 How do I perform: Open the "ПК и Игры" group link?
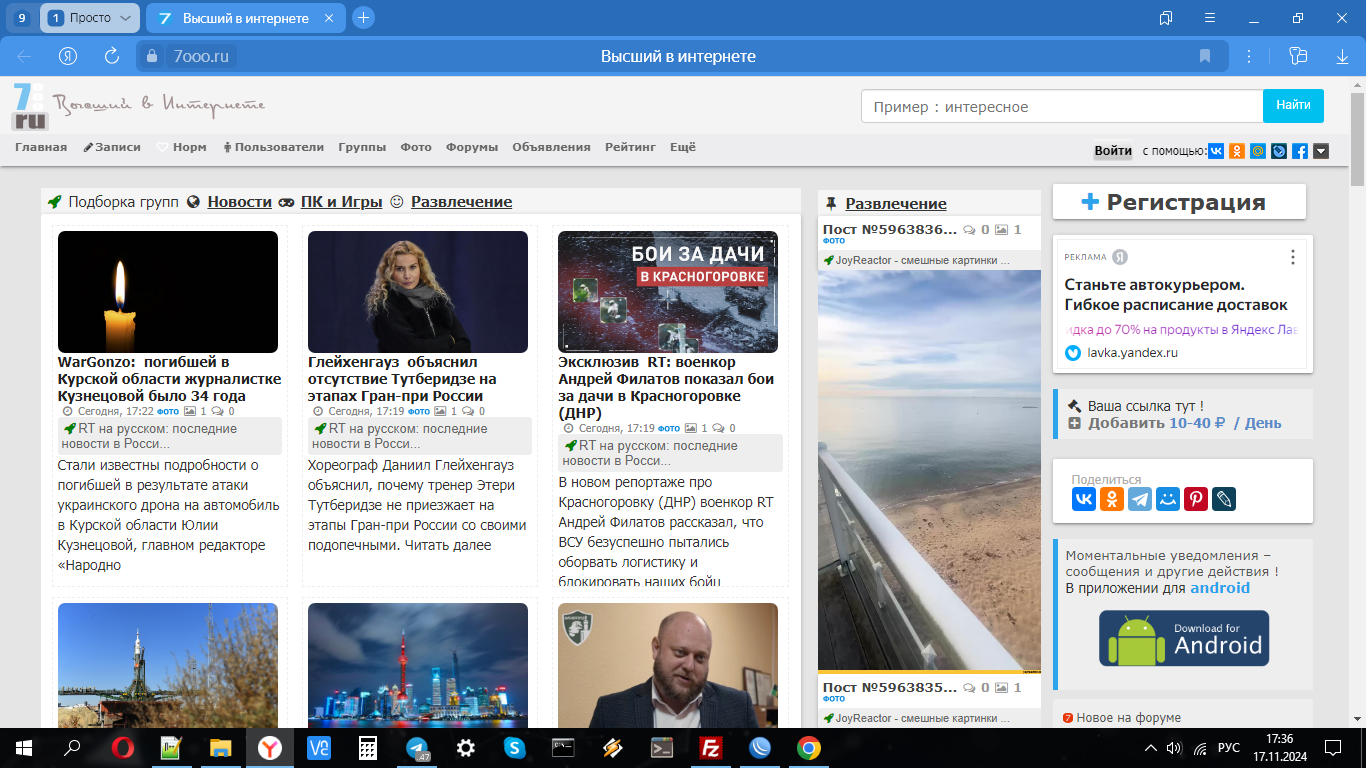341,202
